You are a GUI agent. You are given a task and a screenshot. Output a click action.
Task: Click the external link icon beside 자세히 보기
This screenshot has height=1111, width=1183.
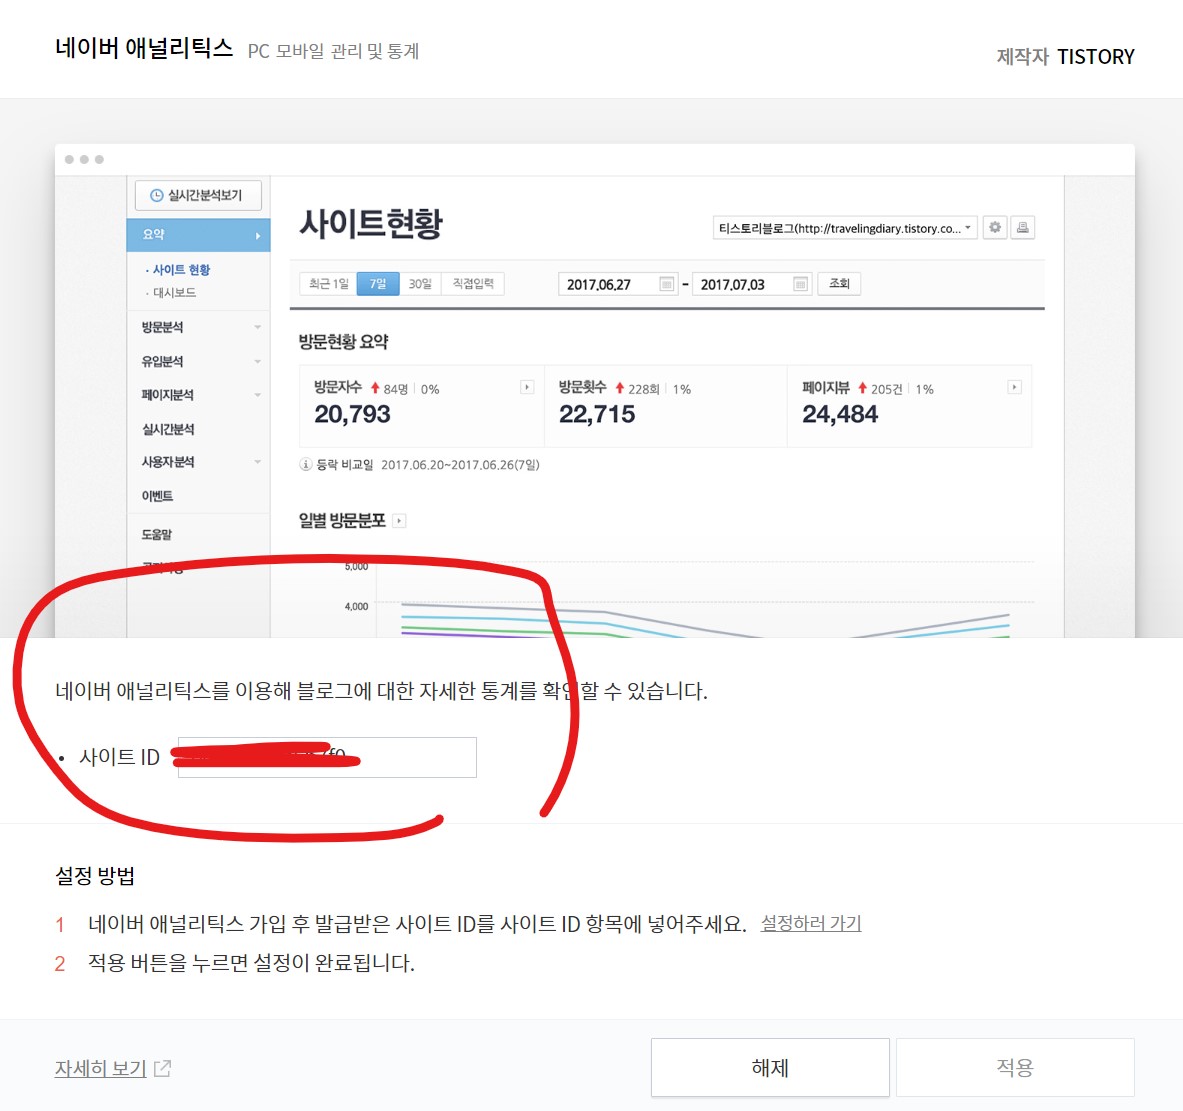click(x=162, y=1068)
